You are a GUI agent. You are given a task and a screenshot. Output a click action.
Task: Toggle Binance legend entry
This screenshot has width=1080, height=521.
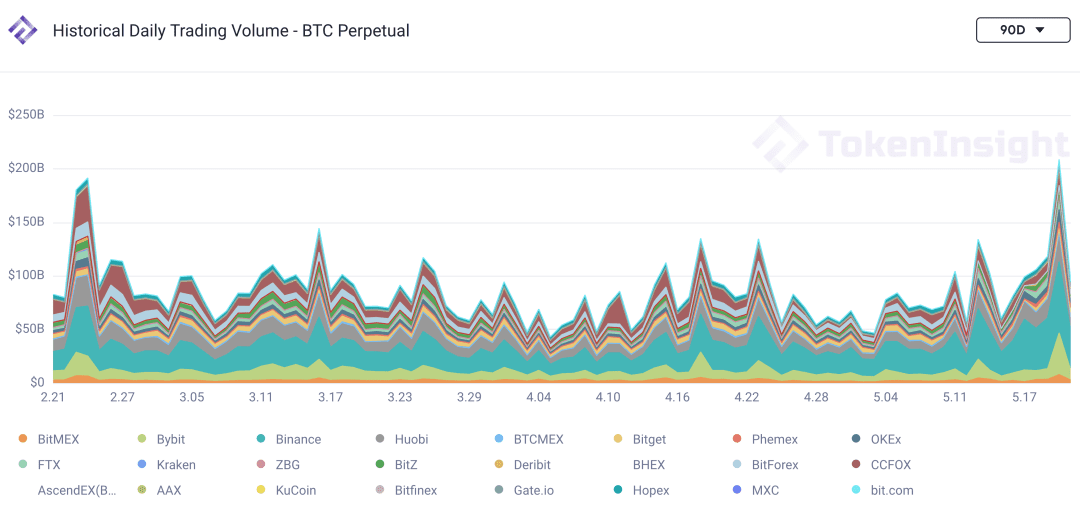pyautogui.click(x=289, y=439)
